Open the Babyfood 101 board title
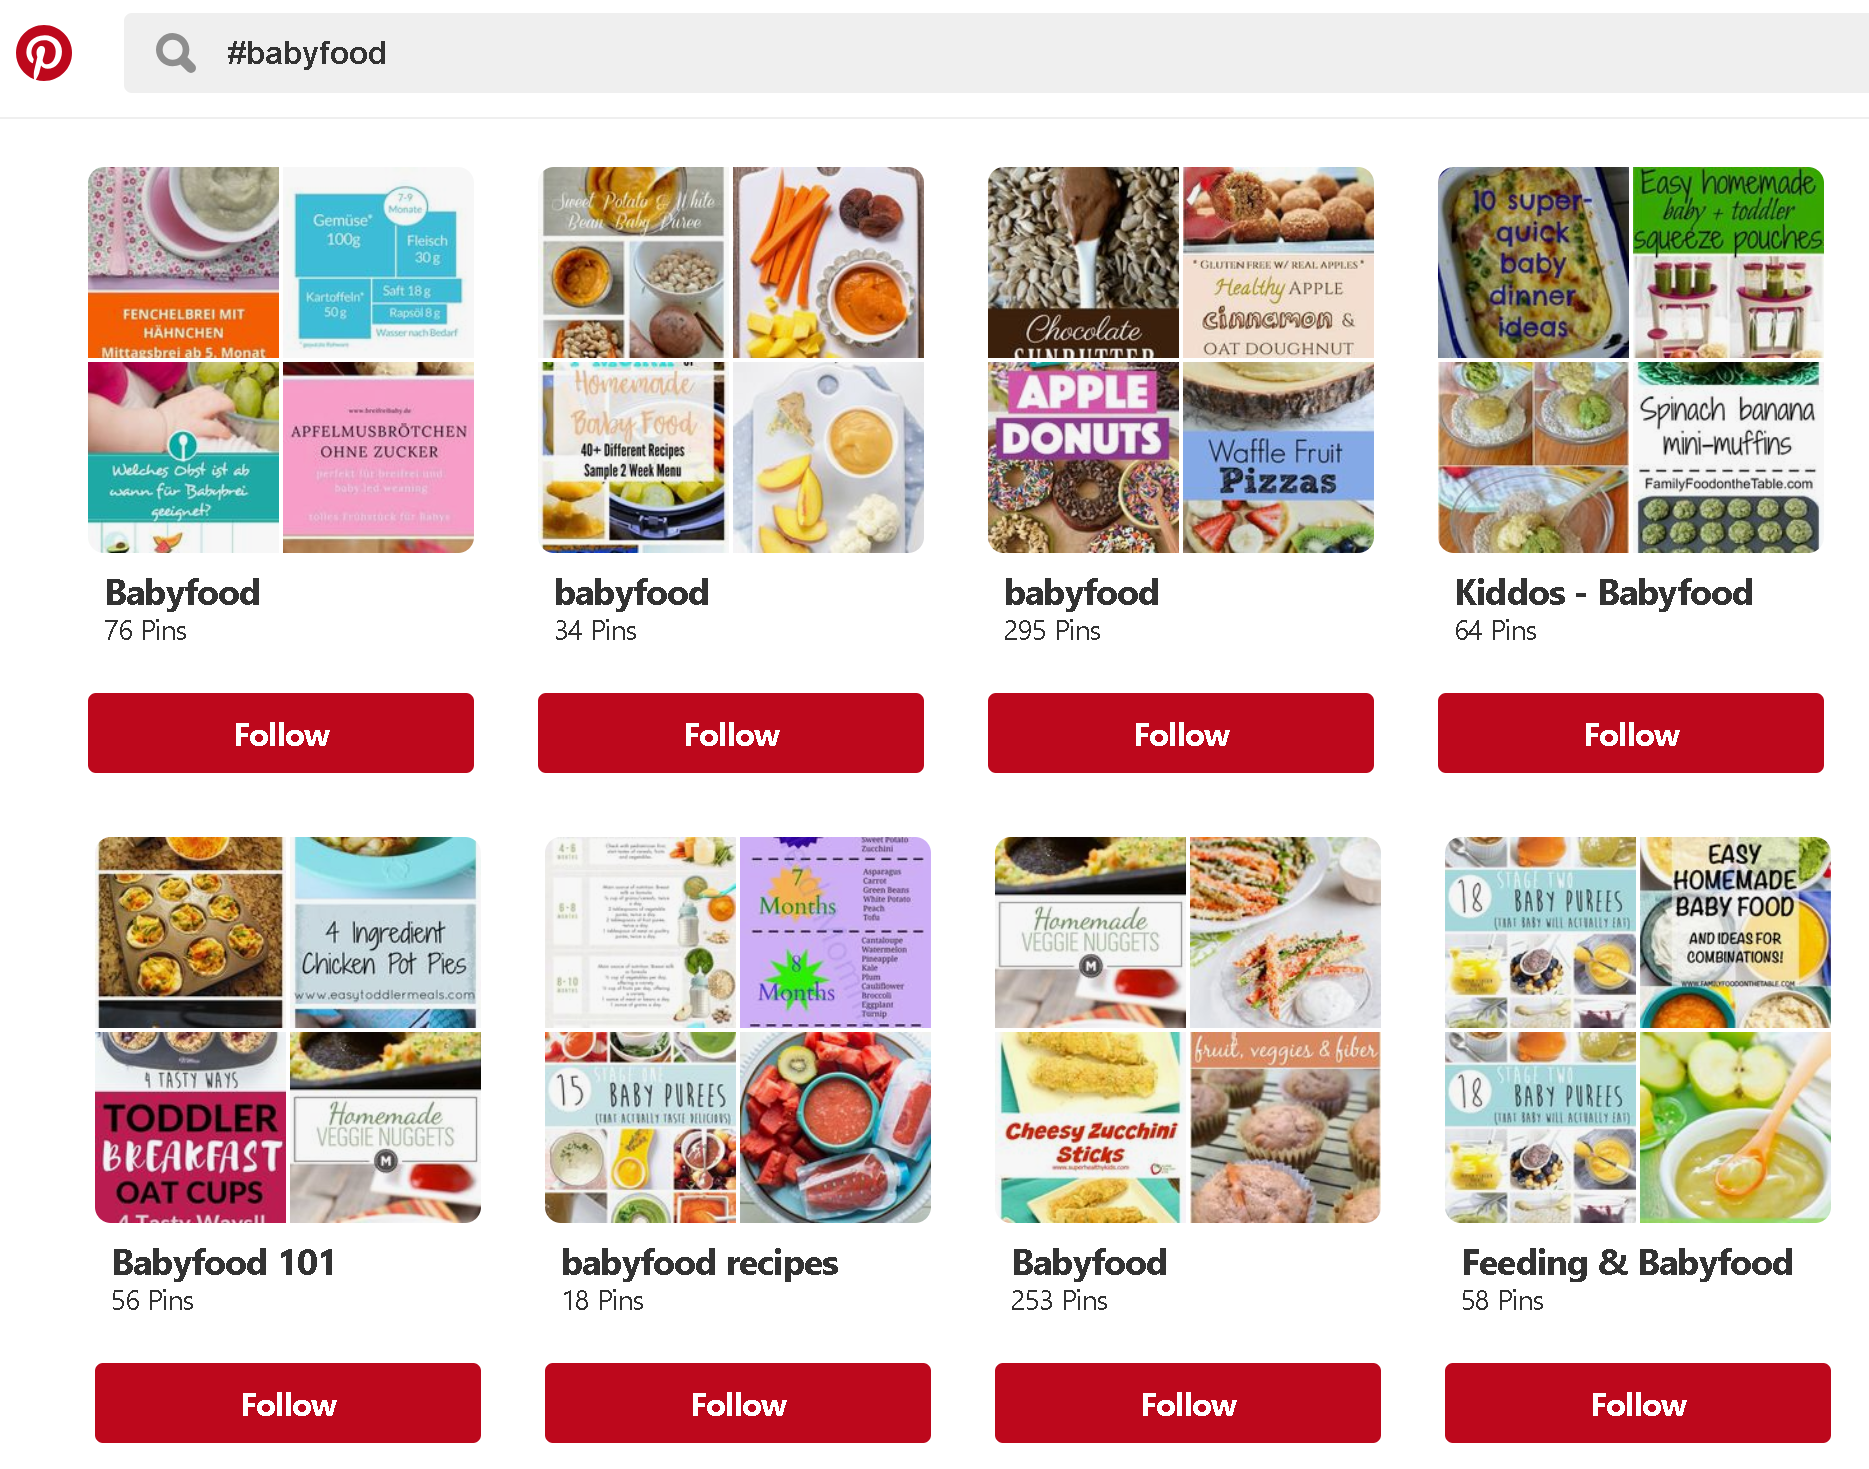The image size is (1869, 1469). click(x=223, y=1262)
